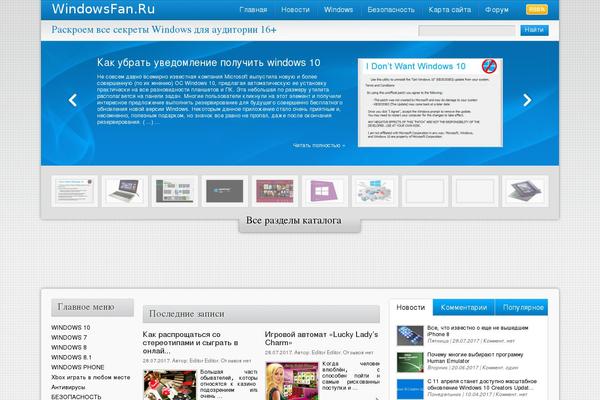
Task: Open the I Don't Want Windows 10 image
Action: [x=430, y=103]
